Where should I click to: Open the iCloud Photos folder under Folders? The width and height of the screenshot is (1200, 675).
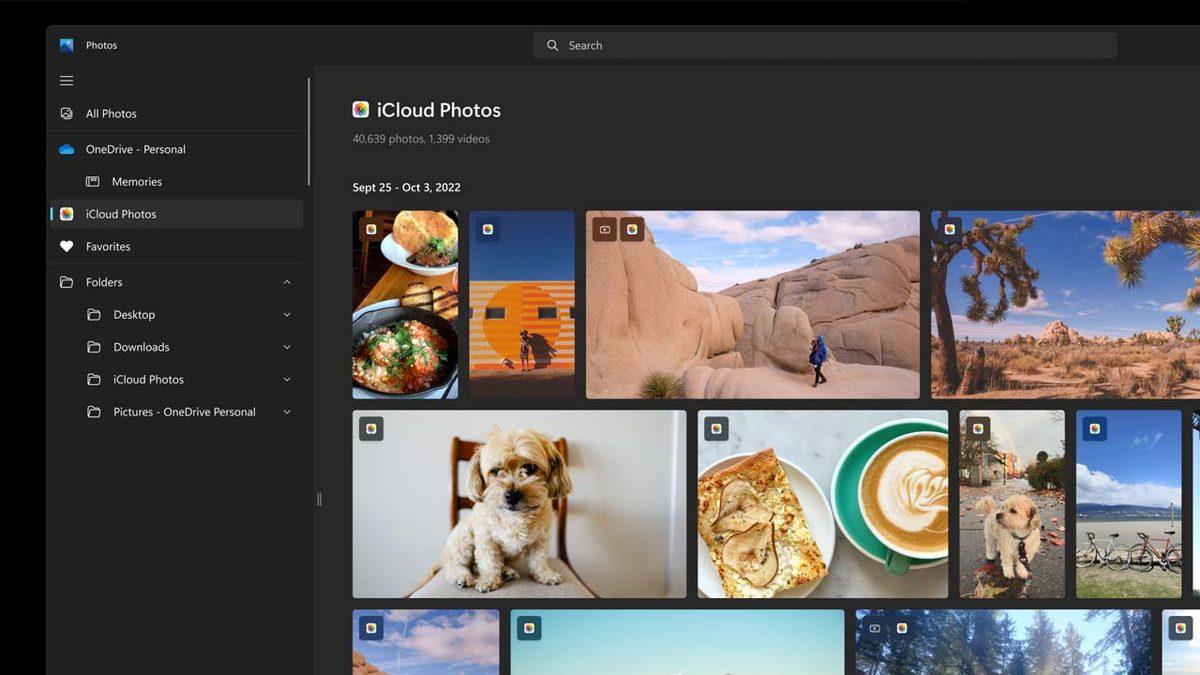(x=148, y=380)
